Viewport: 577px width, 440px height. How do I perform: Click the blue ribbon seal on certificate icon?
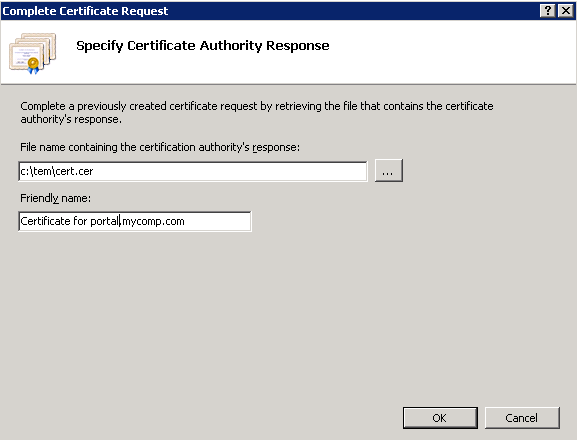click(x=33, y=66)
